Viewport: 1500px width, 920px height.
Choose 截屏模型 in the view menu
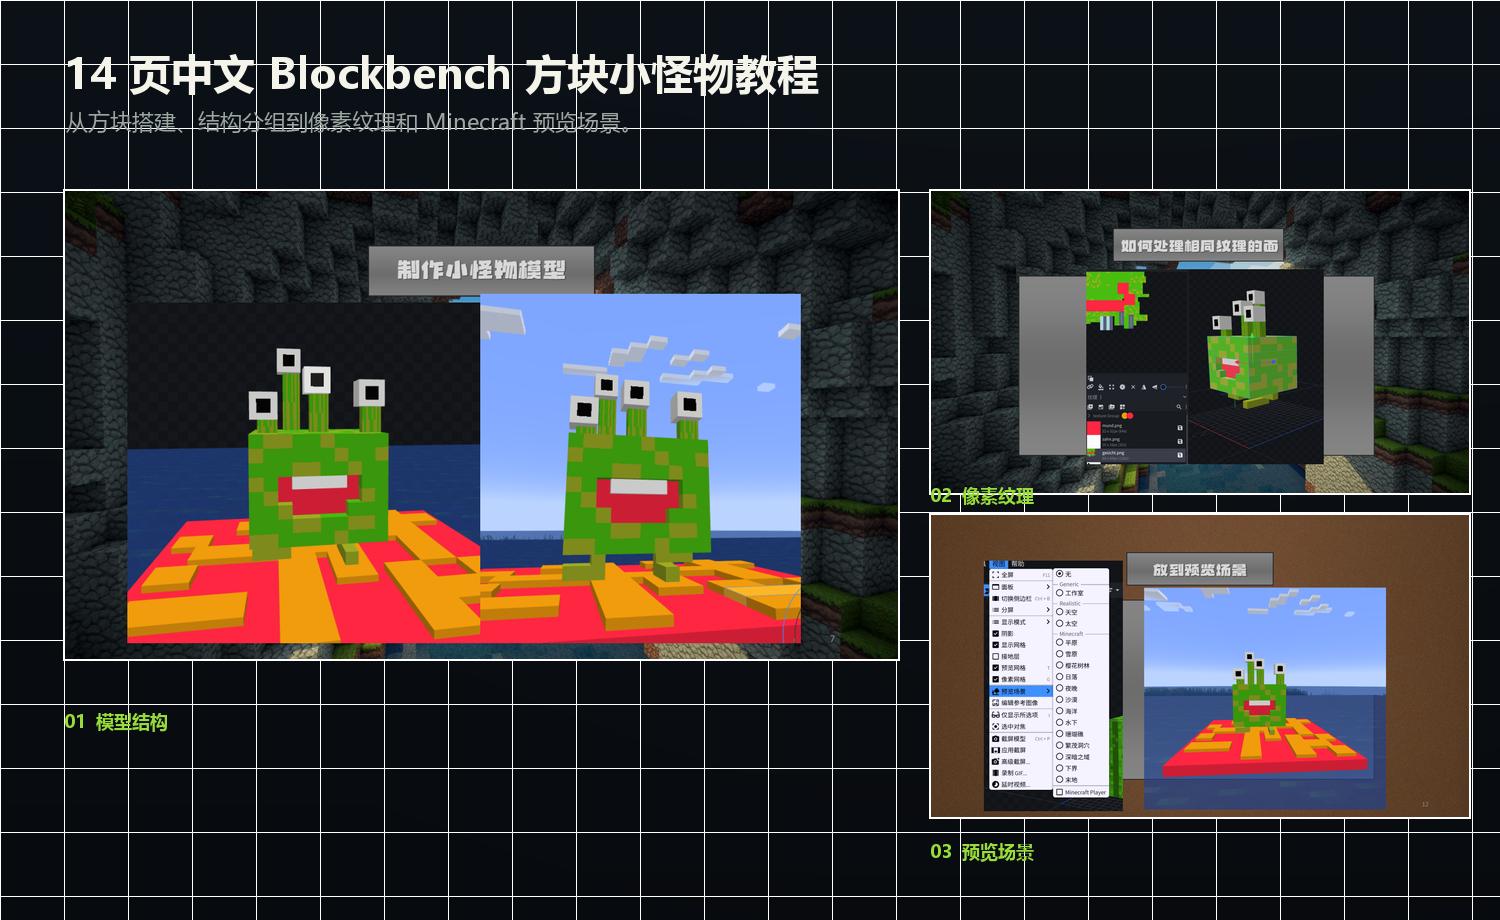pos(1021,739)
